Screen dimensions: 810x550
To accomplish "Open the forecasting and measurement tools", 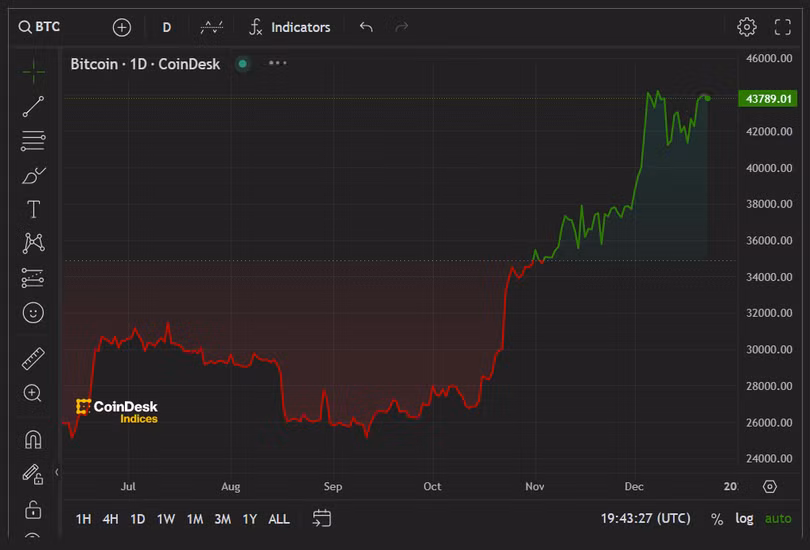I will pyautogui.click(x=33, y=278).
